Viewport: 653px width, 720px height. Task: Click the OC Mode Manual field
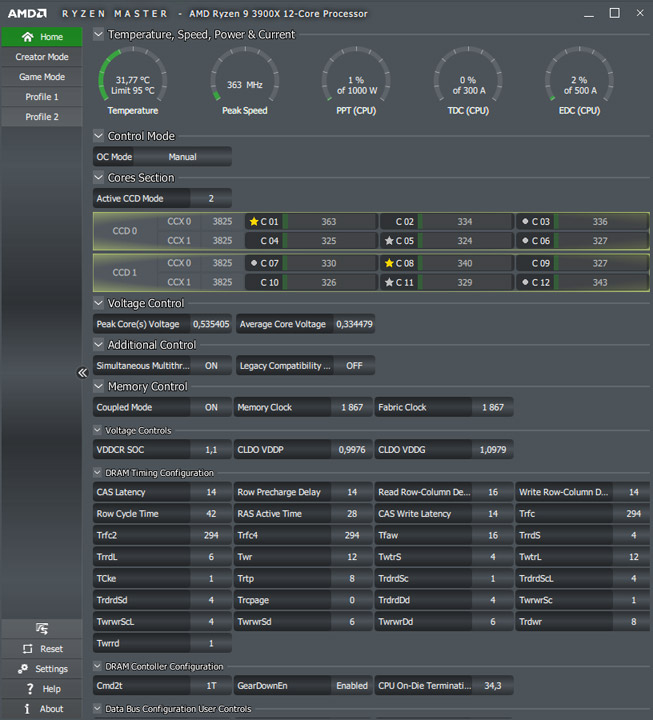(162, 157)
